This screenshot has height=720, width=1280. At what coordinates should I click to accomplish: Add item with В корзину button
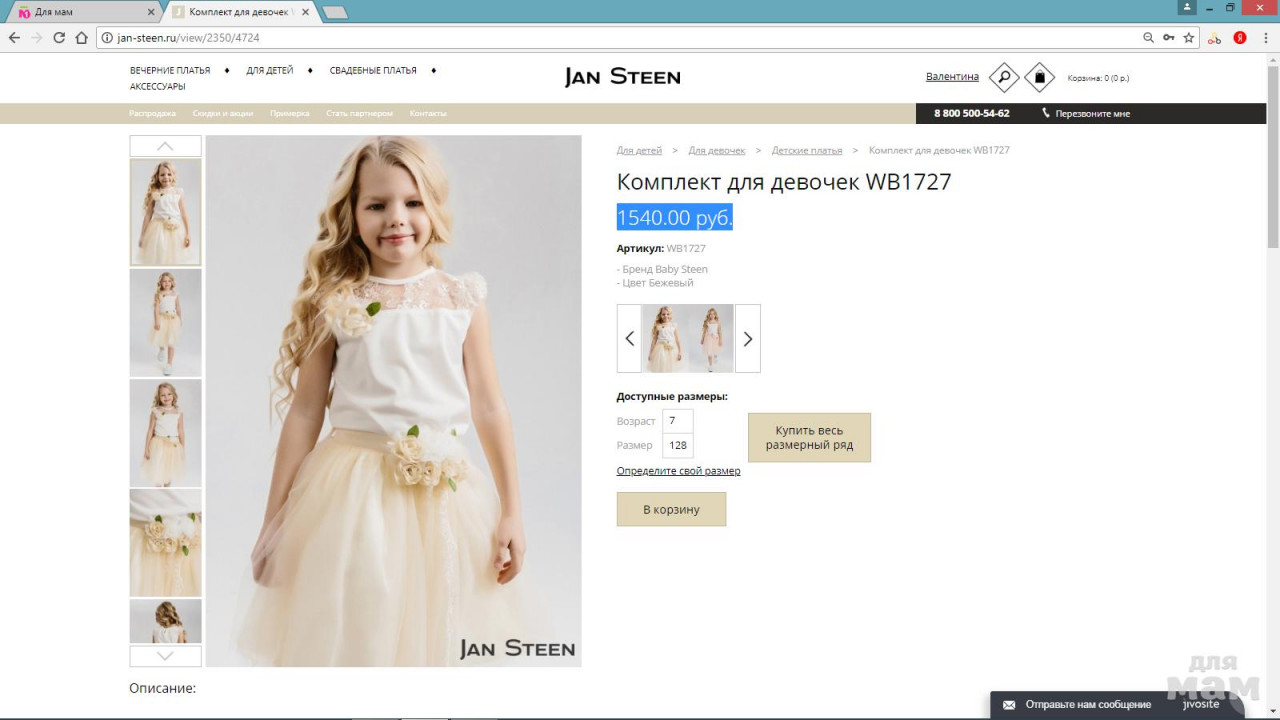pos(671,509)
